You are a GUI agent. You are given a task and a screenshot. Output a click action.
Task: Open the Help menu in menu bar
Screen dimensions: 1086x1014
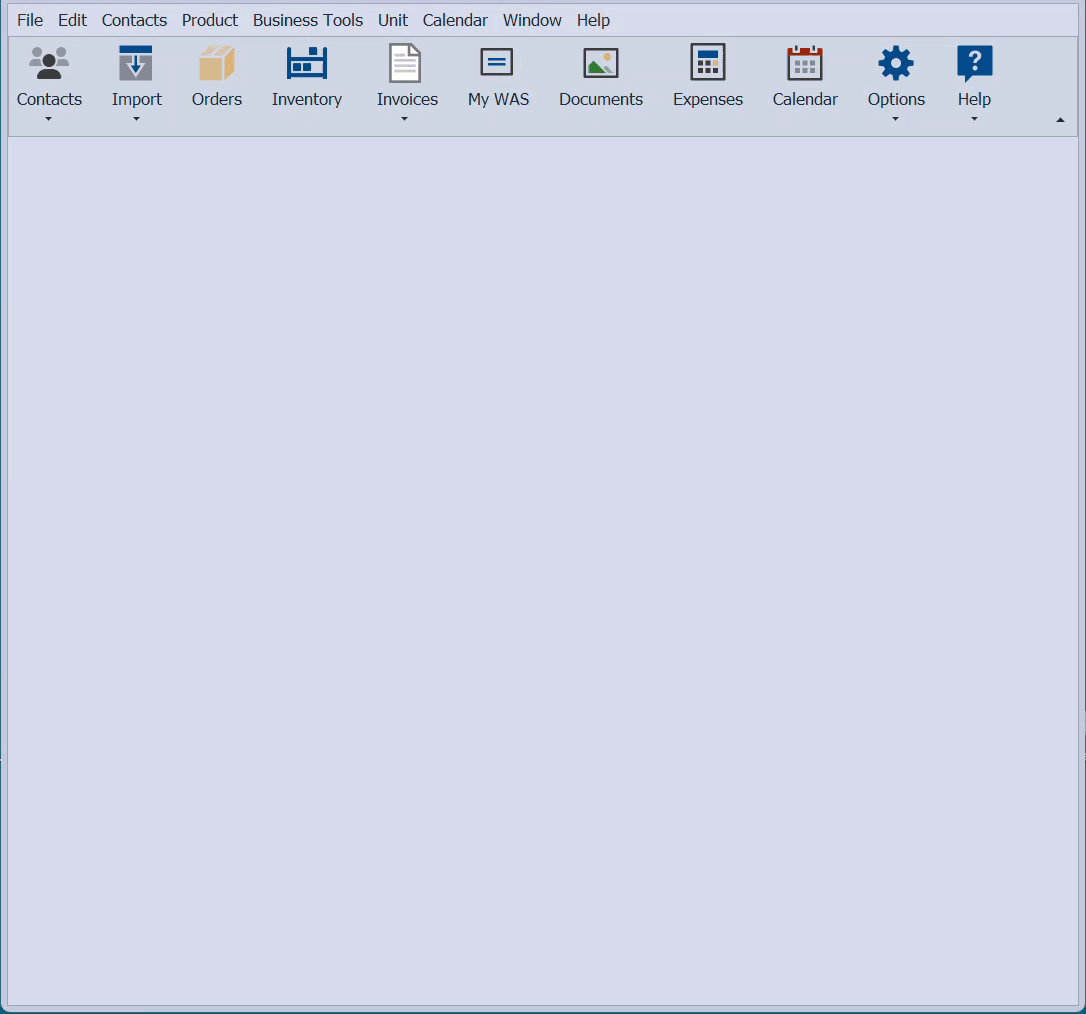point(594,20)
